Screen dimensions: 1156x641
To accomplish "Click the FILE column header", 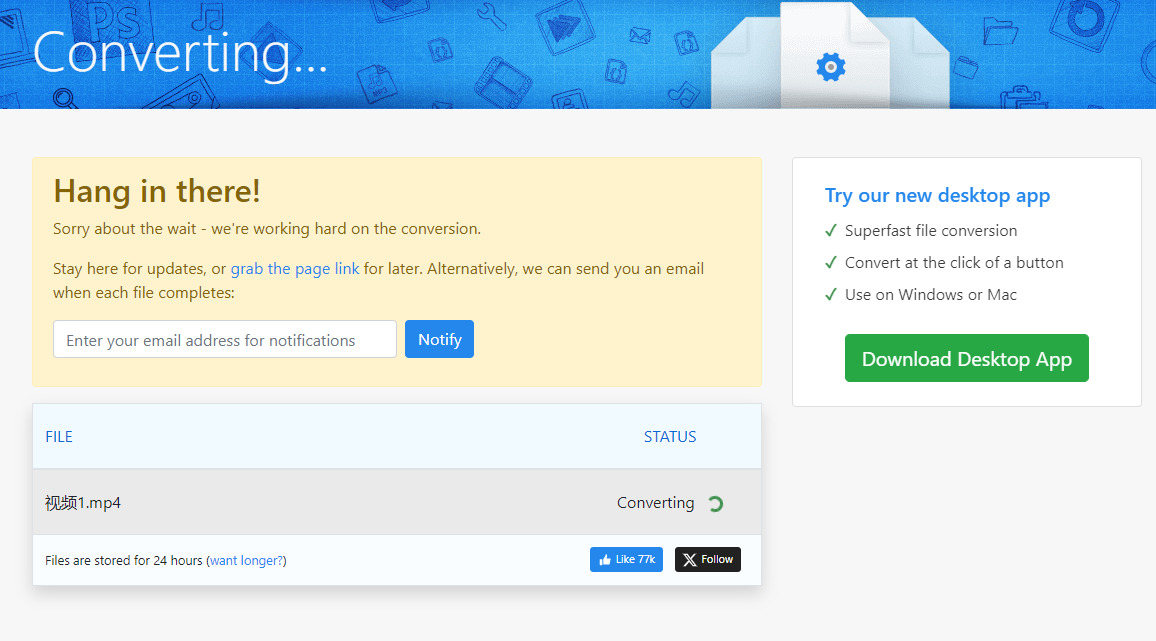I will point(59,437).
